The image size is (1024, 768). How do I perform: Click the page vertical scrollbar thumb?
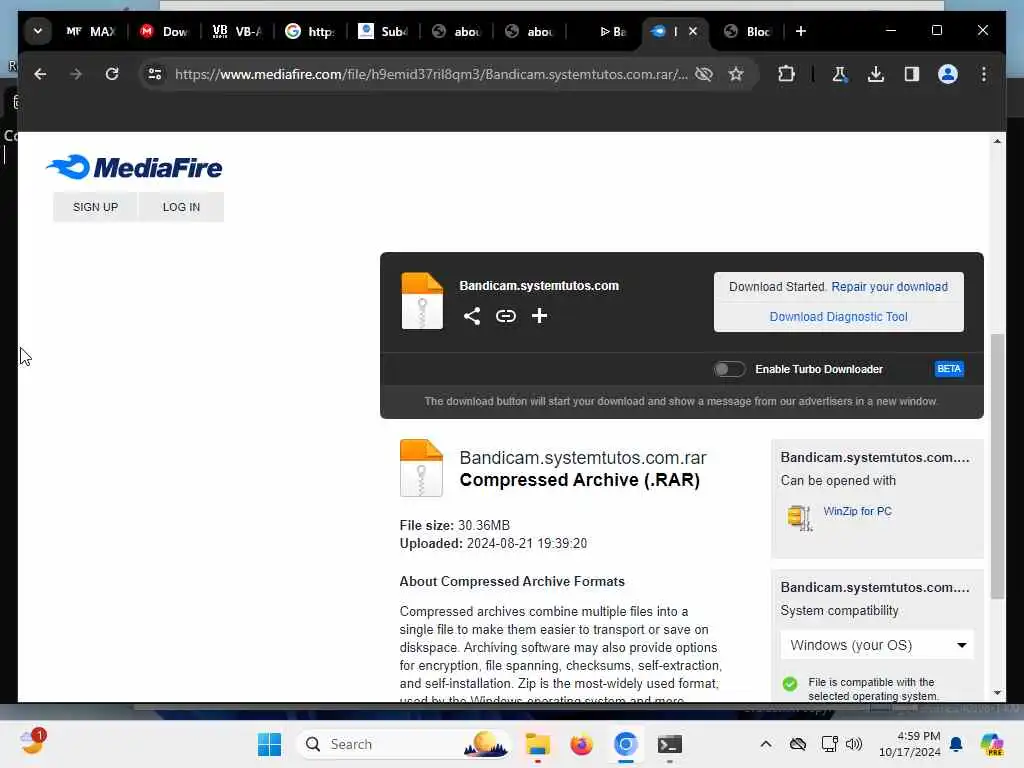point(997,466)
